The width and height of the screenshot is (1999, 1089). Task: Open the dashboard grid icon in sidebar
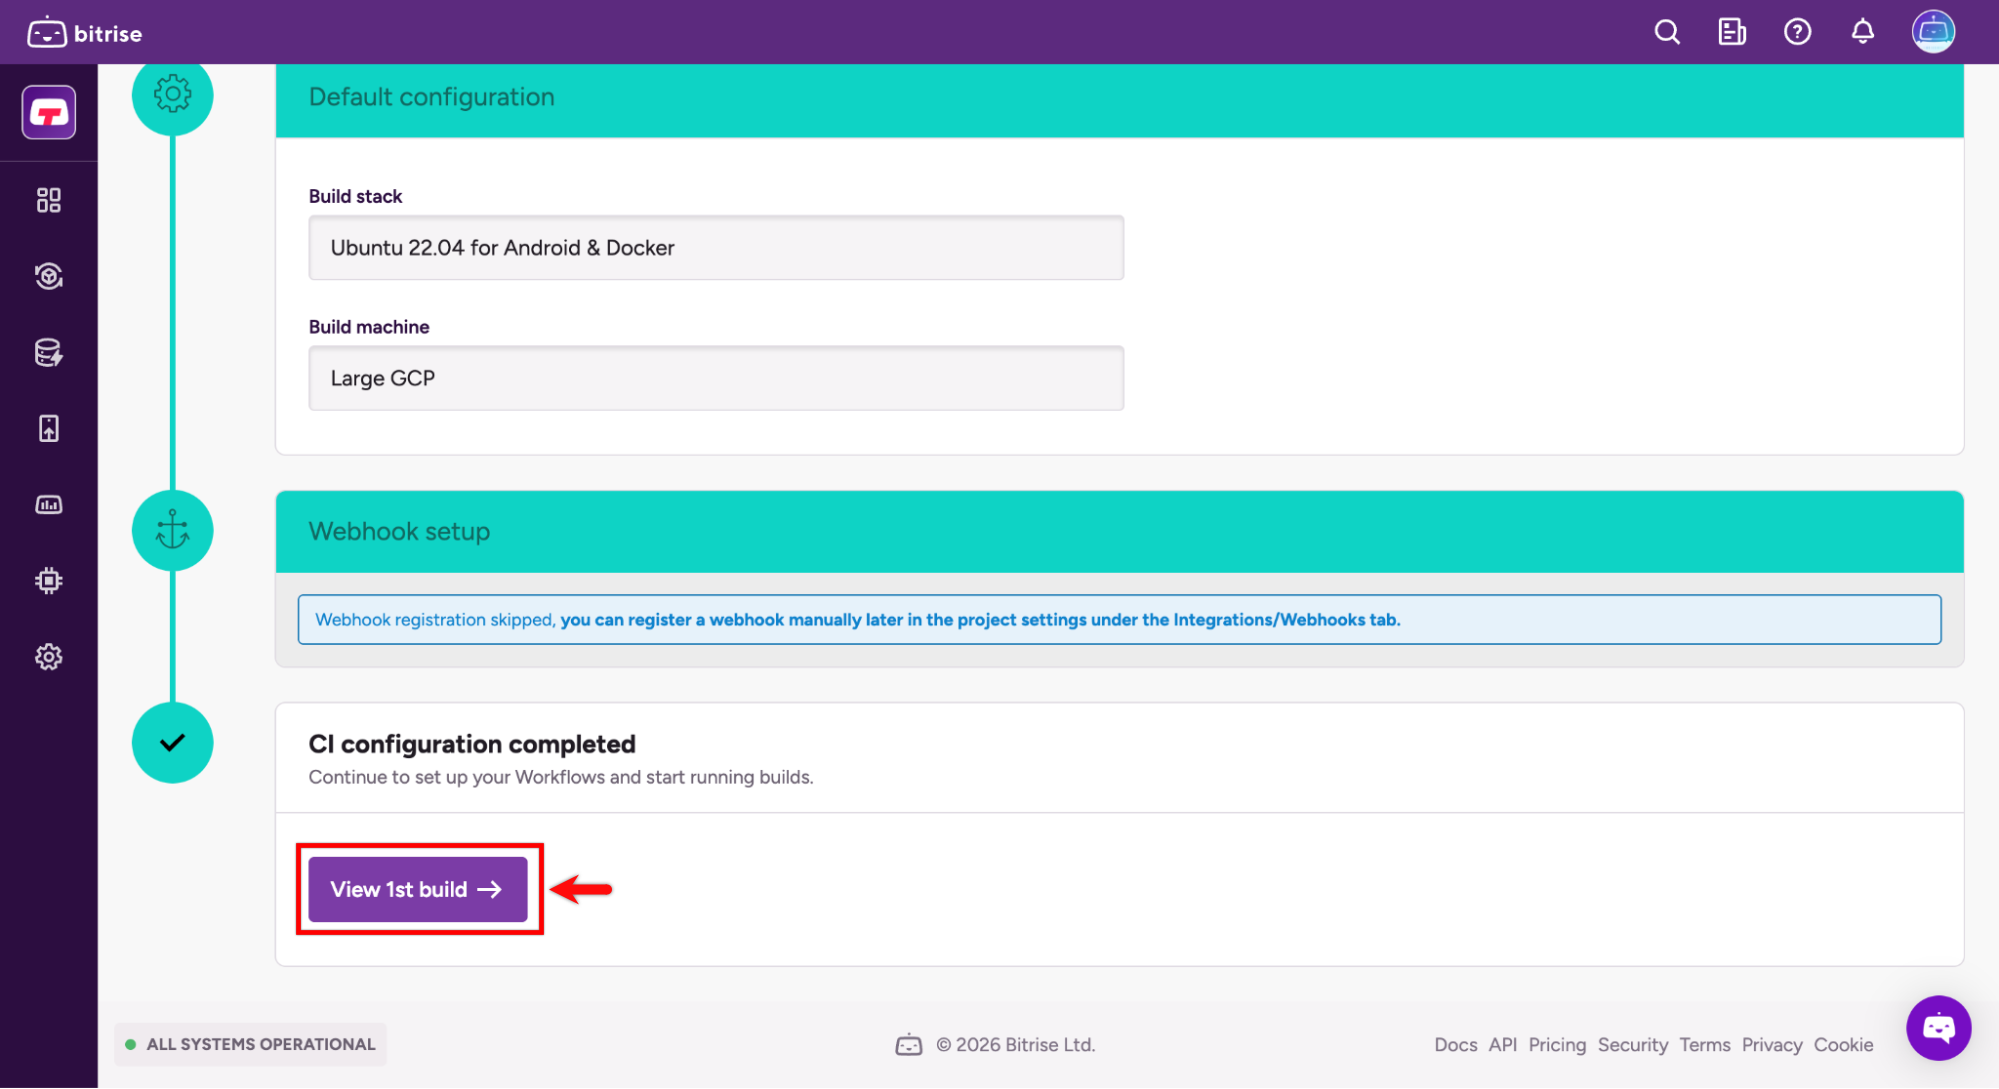[49, 200]
